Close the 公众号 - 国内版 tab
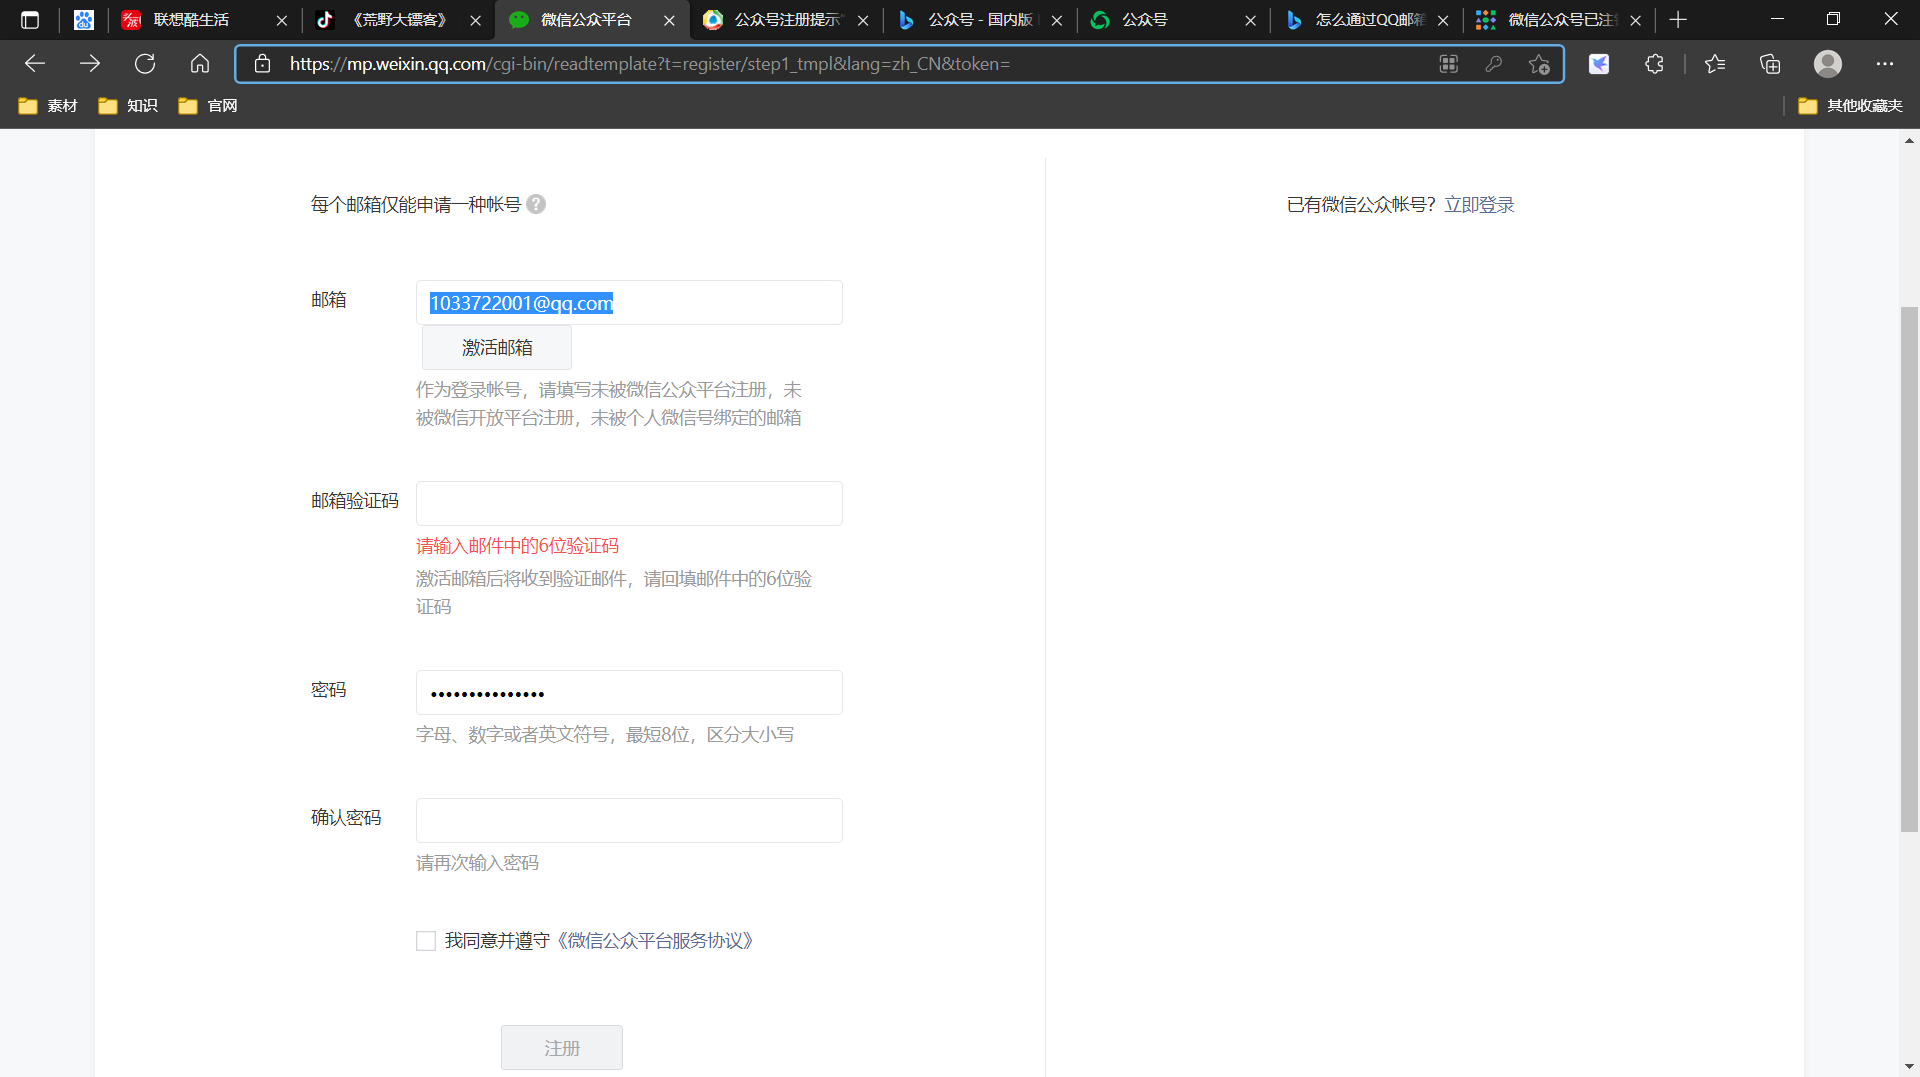The height and width of the screenshot is (1077, 1920). click(x=1057, y=20)
